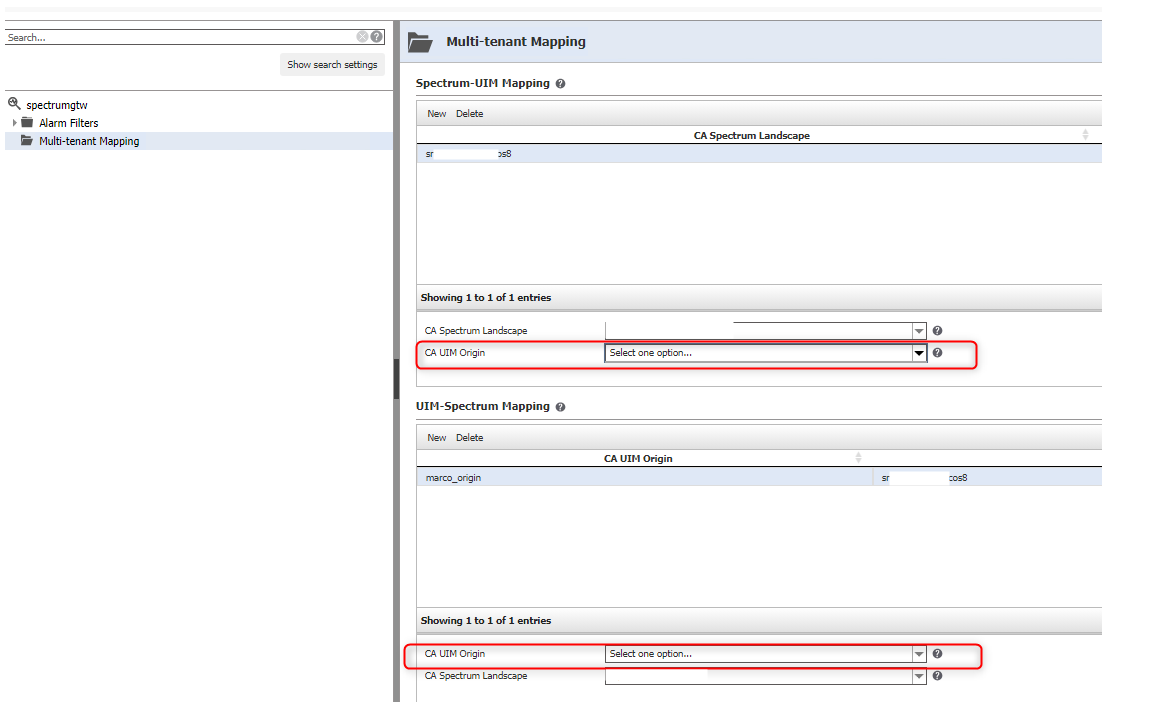Click help icon next to upper CA UIM Origin dropdown
1154x724 pixels.
(x=937, y=353)
